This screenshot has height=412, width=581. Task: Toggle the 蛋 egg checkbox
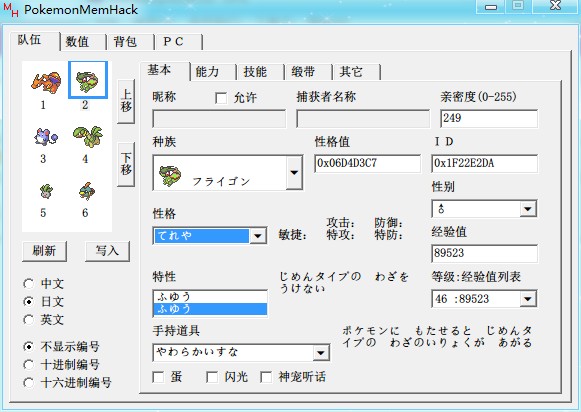pyautogui.click(x=158, y=377)
